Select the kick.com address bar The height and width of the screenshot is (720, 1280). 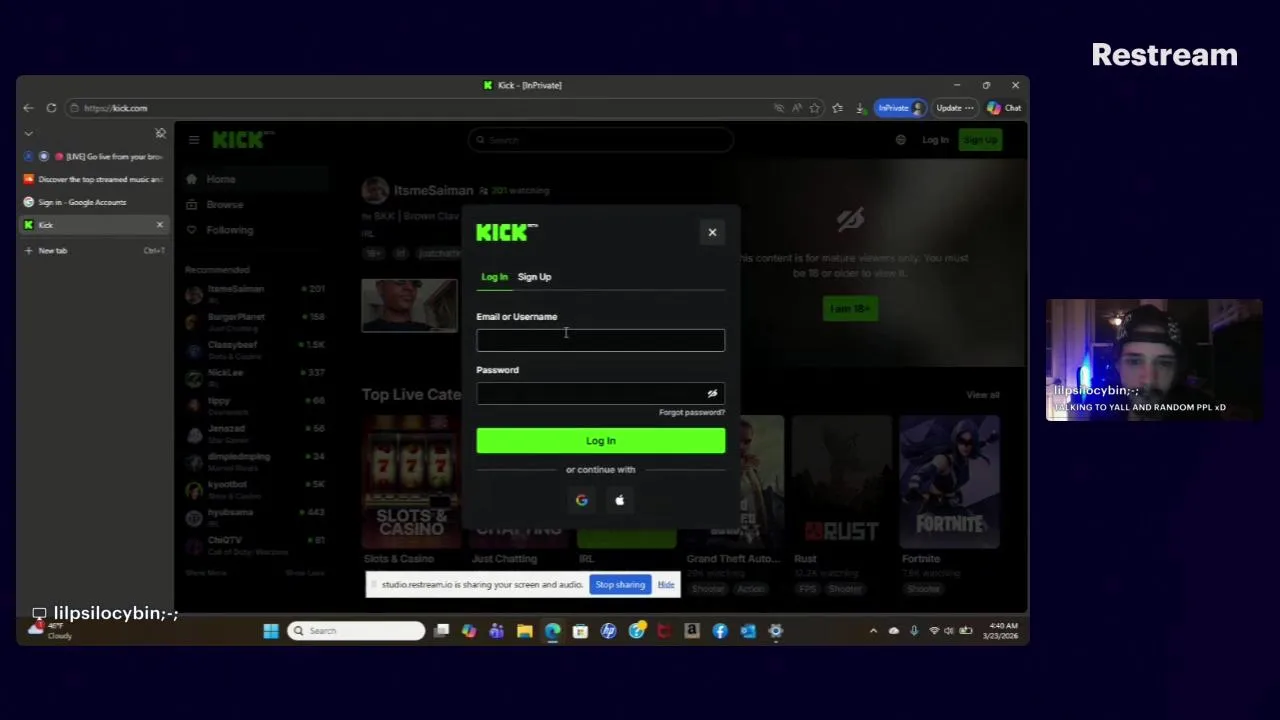420,108
